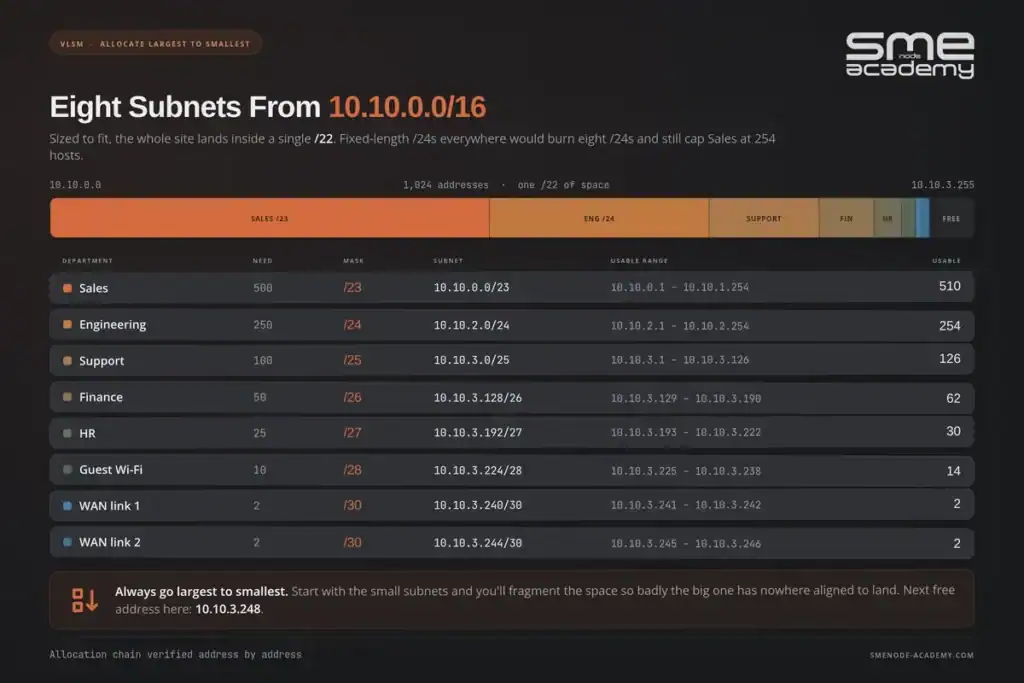Click the blue WAN link 1 marker
Viewport: 1024px width, 683px height.
67,505
